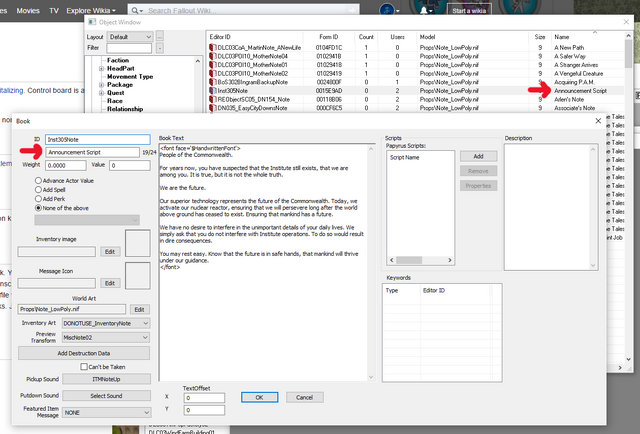Click the Weight input field
640x434 pixels.
click(x=66, y=165)
